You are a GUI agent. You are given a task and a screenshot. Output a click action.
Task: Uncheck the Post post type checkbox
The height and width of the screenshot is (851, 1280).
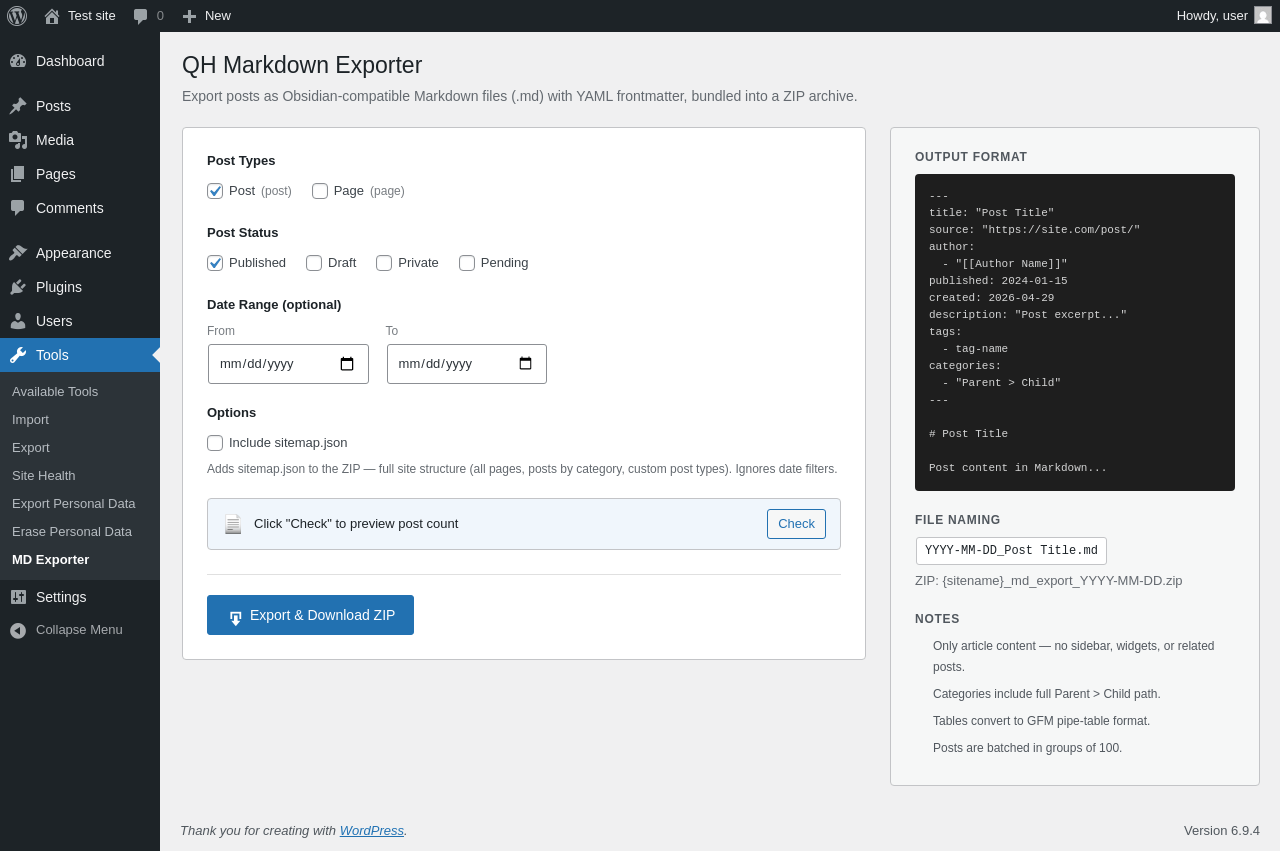(x=215, y=191)
